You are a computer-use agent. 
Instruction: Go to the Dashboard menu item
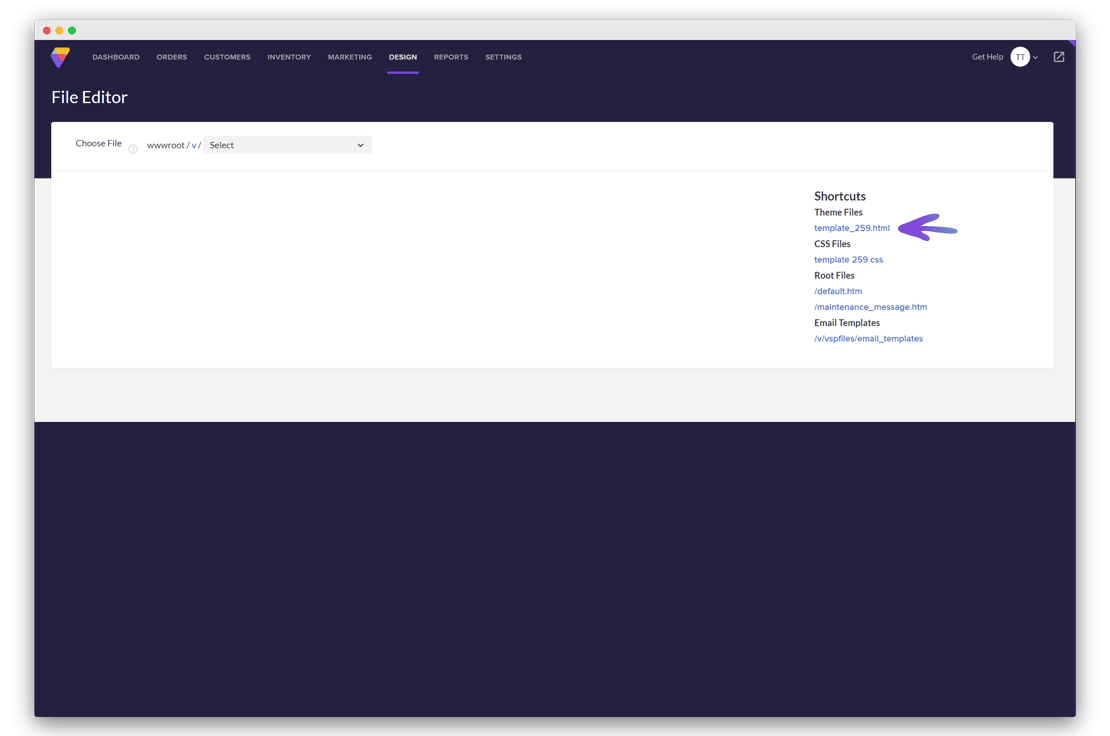coord(115,57)
